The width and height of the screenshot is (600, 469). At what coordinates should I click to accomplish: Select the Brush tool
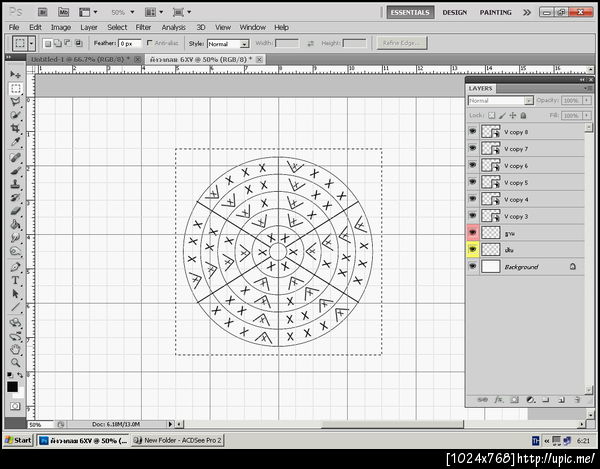click(15, 171)
